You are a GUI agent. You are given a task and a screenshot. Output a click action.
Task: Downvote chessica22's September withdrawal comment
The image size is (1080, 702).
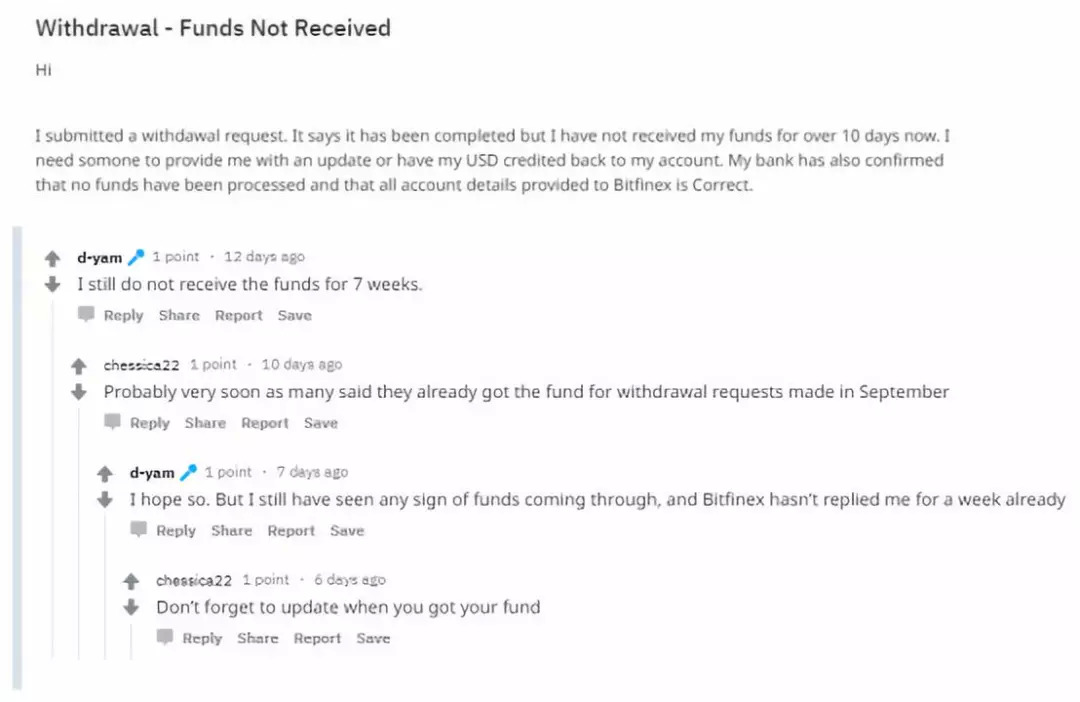(x=79, y=392)
